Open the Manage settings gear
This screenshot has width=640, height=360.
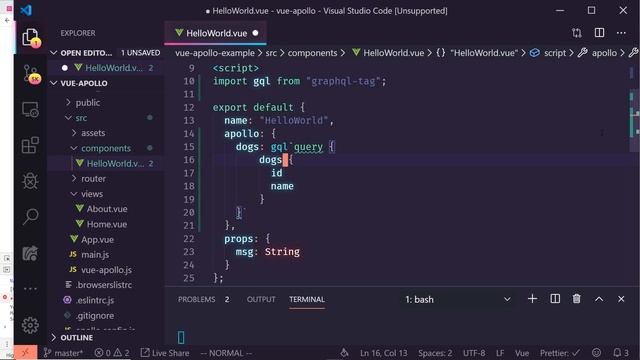coord(30,325)
